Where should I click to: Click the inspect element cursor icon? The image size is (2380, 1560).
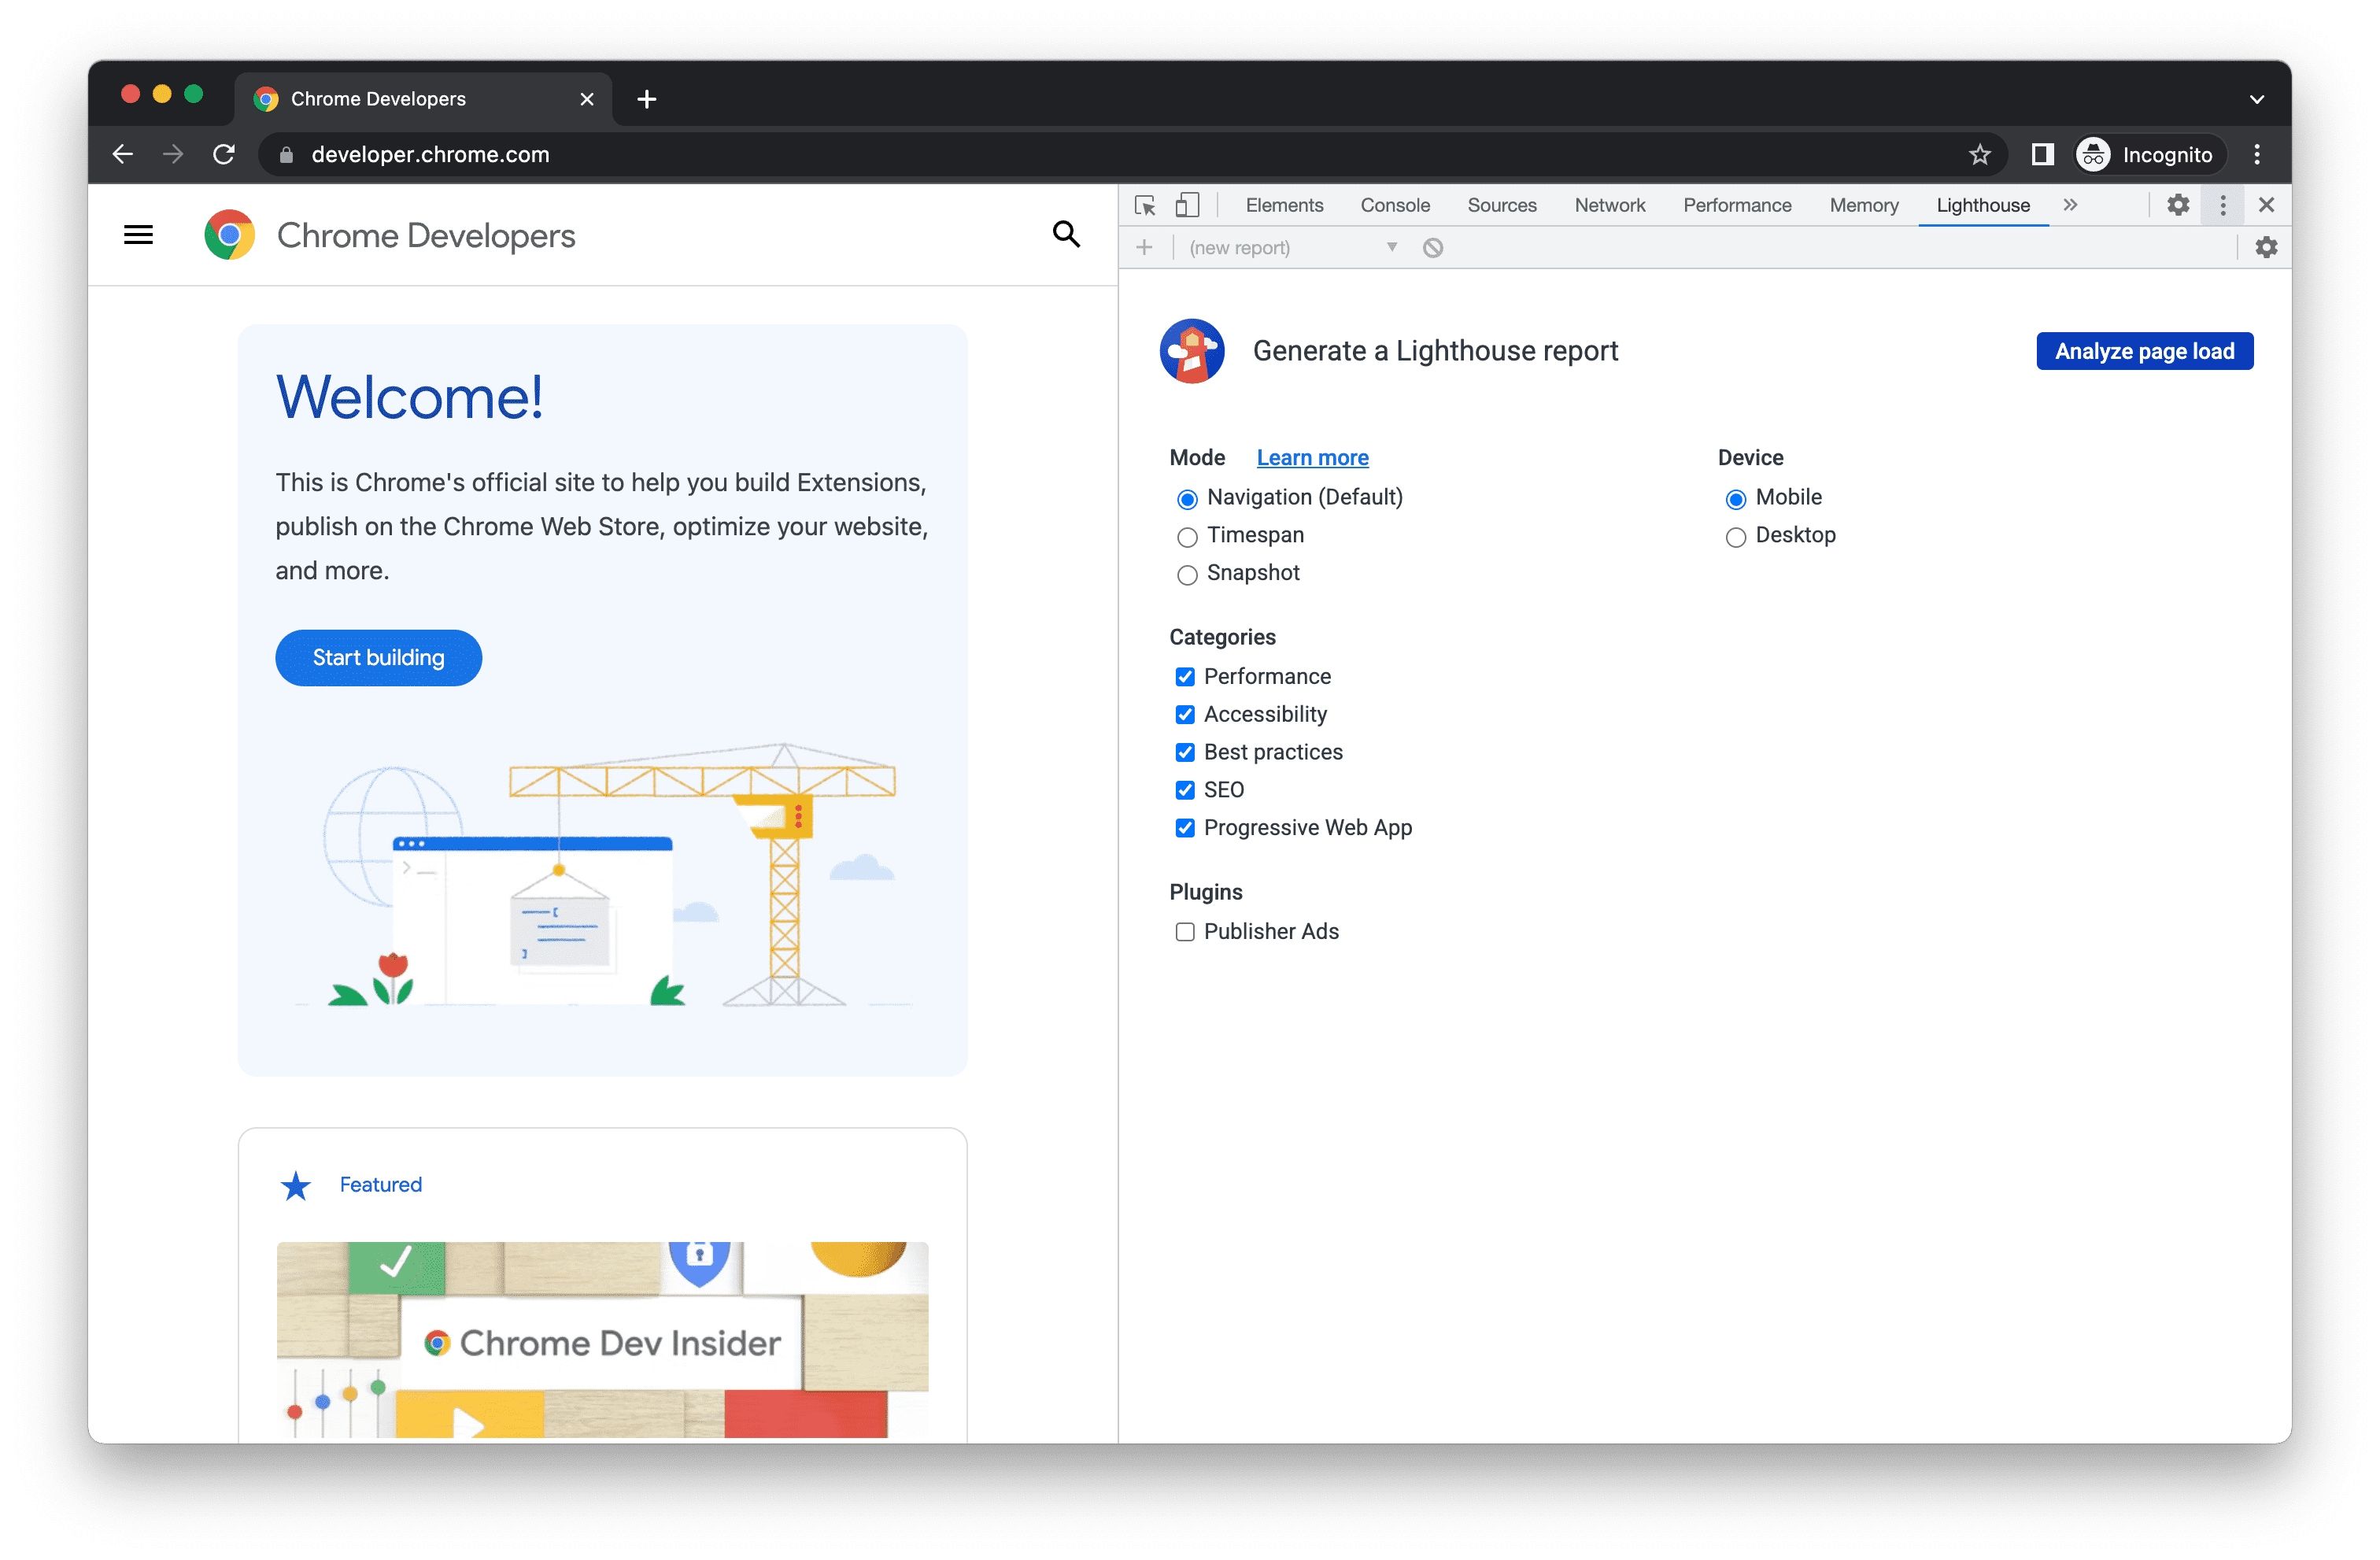1144,205
